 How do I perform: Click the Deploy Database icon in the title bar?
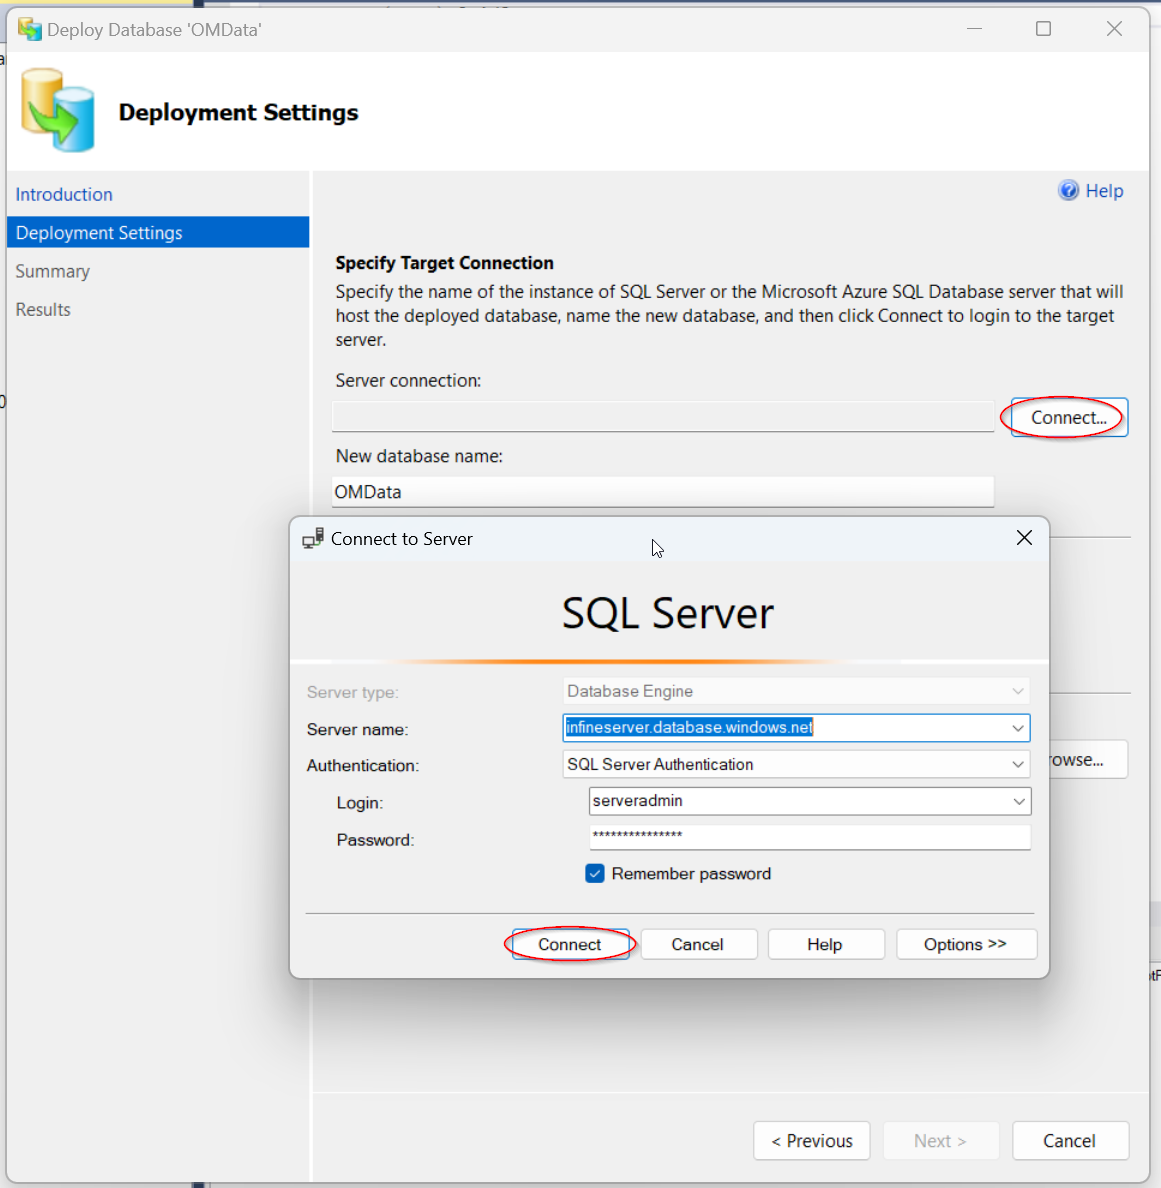pos(29,29)
